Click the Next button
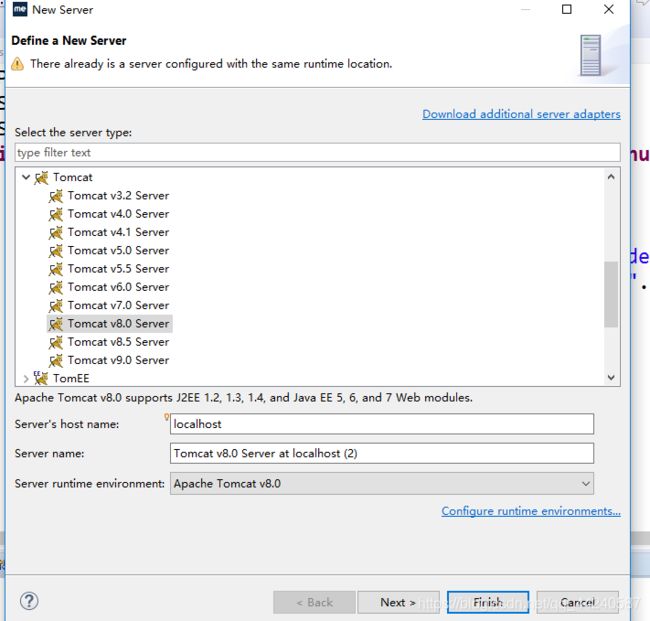650x621 pixels. [x=398, y=602]
